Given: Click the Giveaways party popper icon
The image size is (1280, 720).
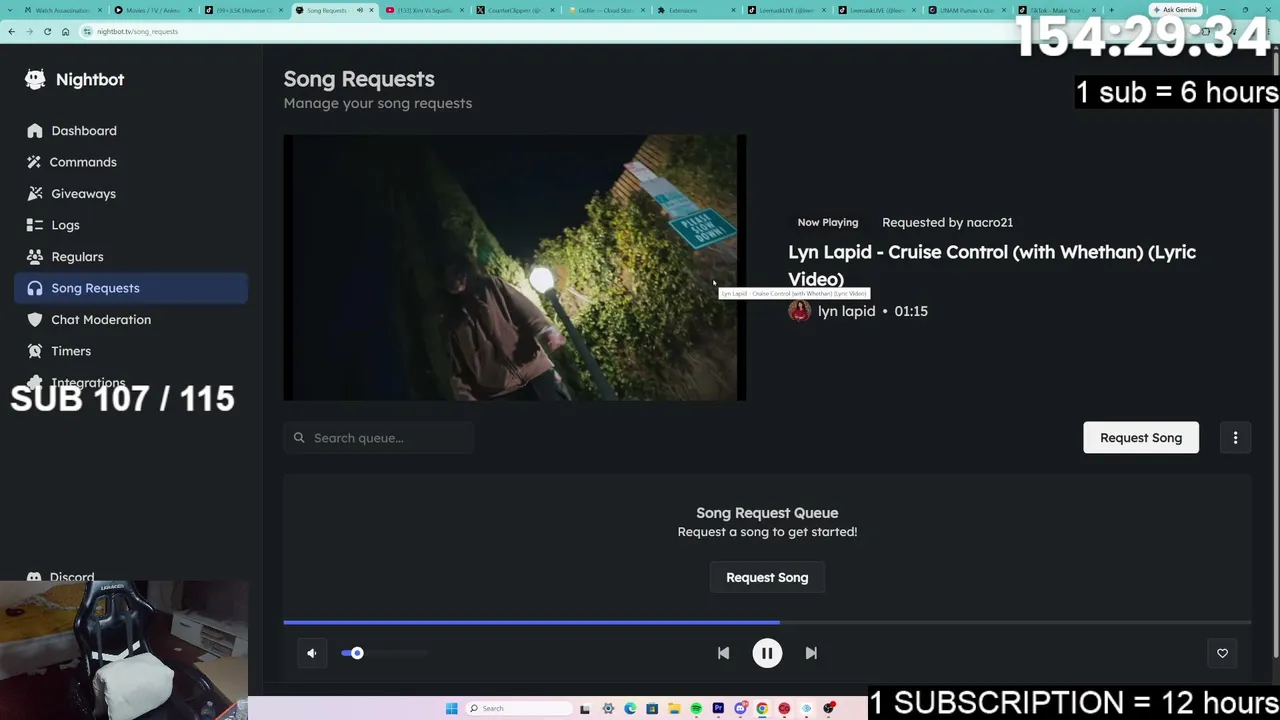Looking at the screenshot, I should (35, 194).
